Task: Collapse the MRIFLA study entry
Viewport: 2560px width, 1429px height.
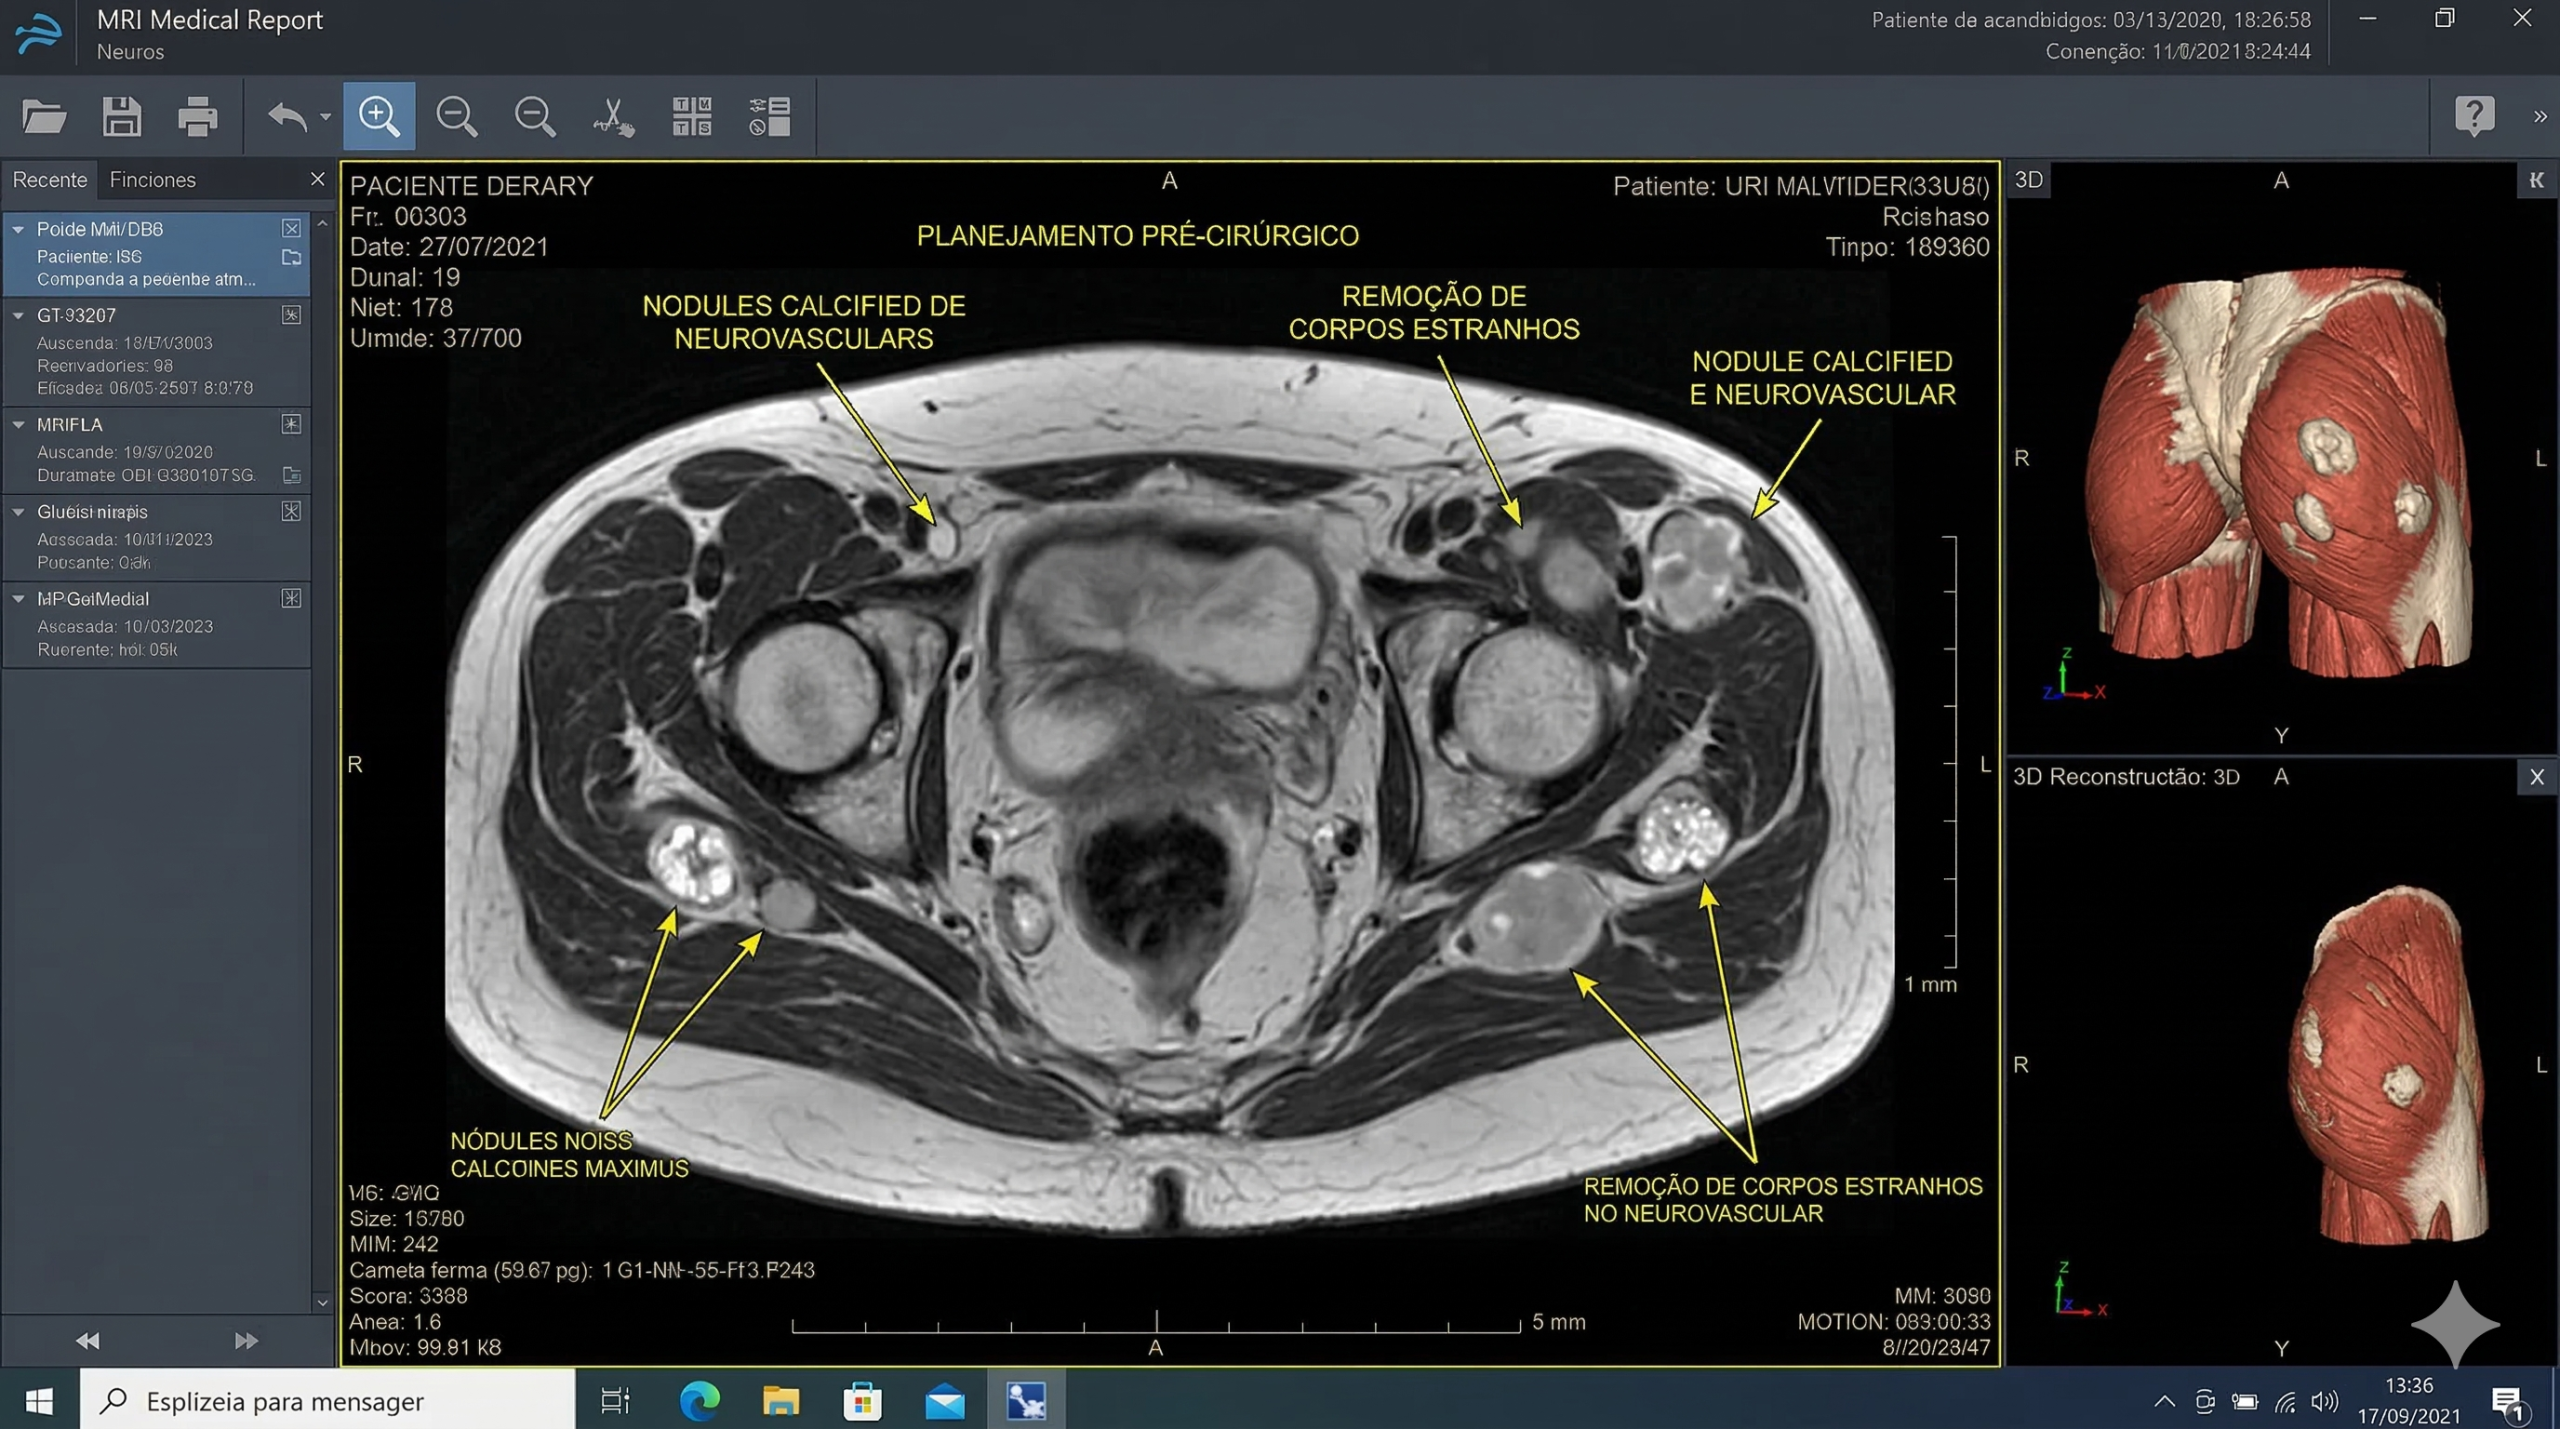Action: click(17, 424)
